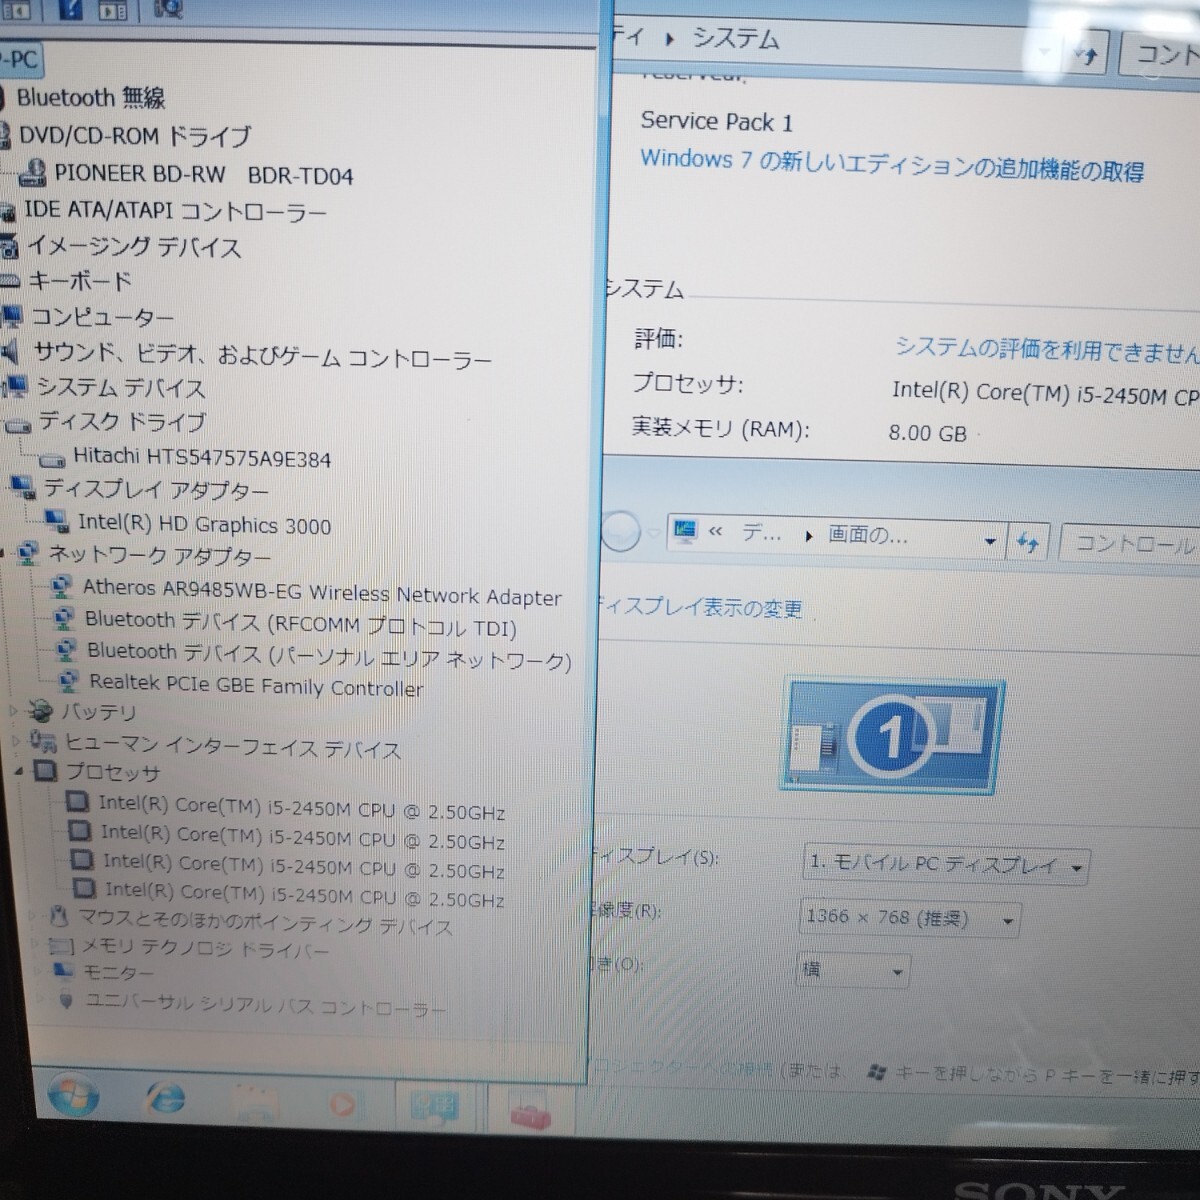Select the ディスク ドライブ tree item
Image resolution: width=1200 pixels, height=1200 pixels.
(x=122, y=422)
